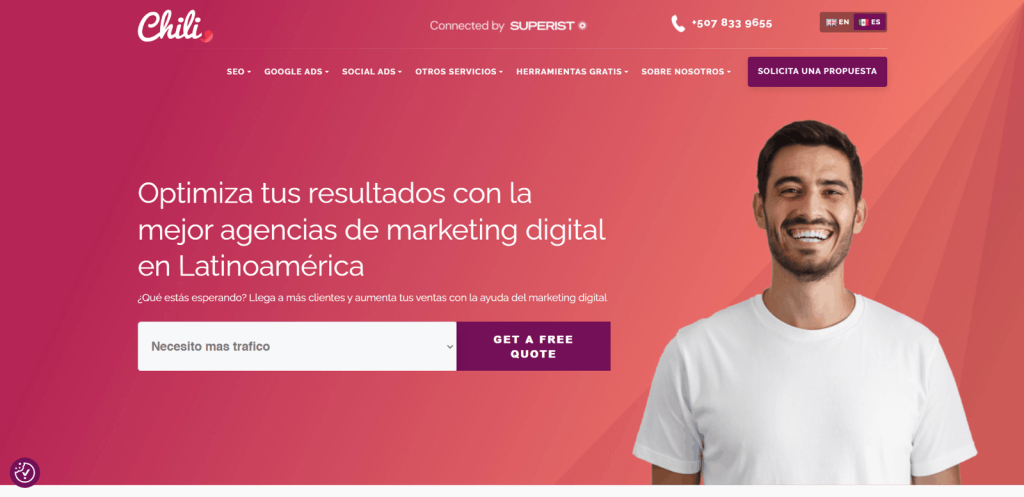The image size is (1024, 497).
Task: Open the Otros Servicios menu
Action: click(458, 72)
